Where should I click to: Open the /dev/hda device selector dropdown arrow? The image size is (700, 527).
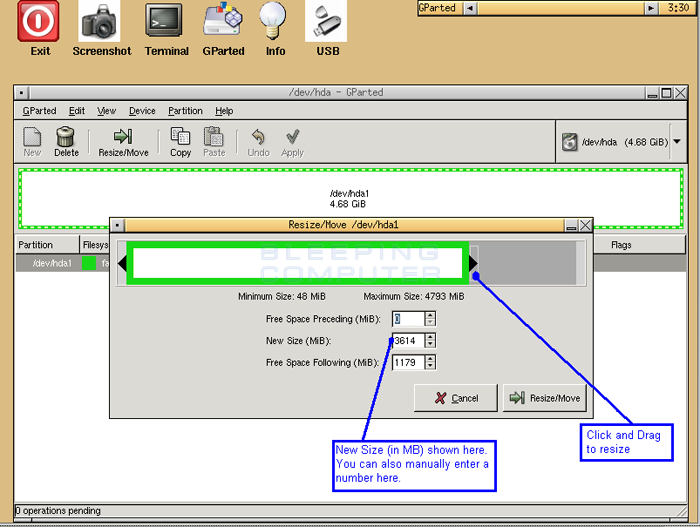pos(677,142)
